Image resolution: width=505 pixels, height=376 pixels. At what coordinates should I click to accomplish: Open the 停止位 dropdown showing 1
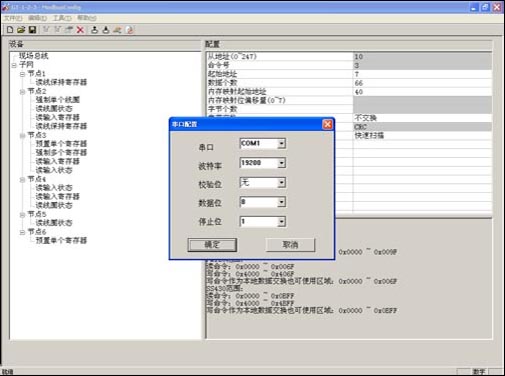tap(281, 222)
